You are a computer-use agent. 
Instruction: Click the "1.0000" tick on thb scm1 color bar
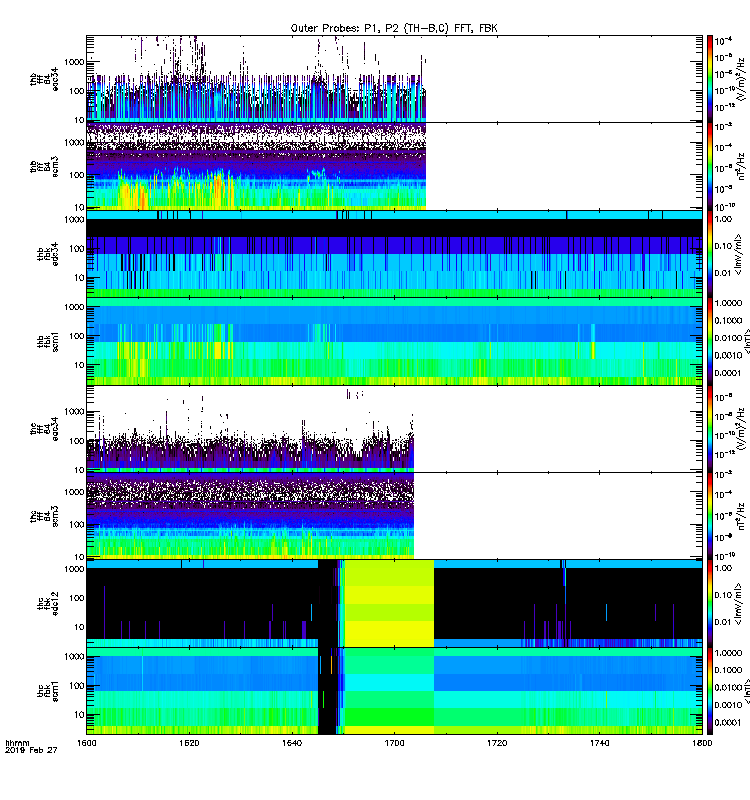click(x=728, y=303)
